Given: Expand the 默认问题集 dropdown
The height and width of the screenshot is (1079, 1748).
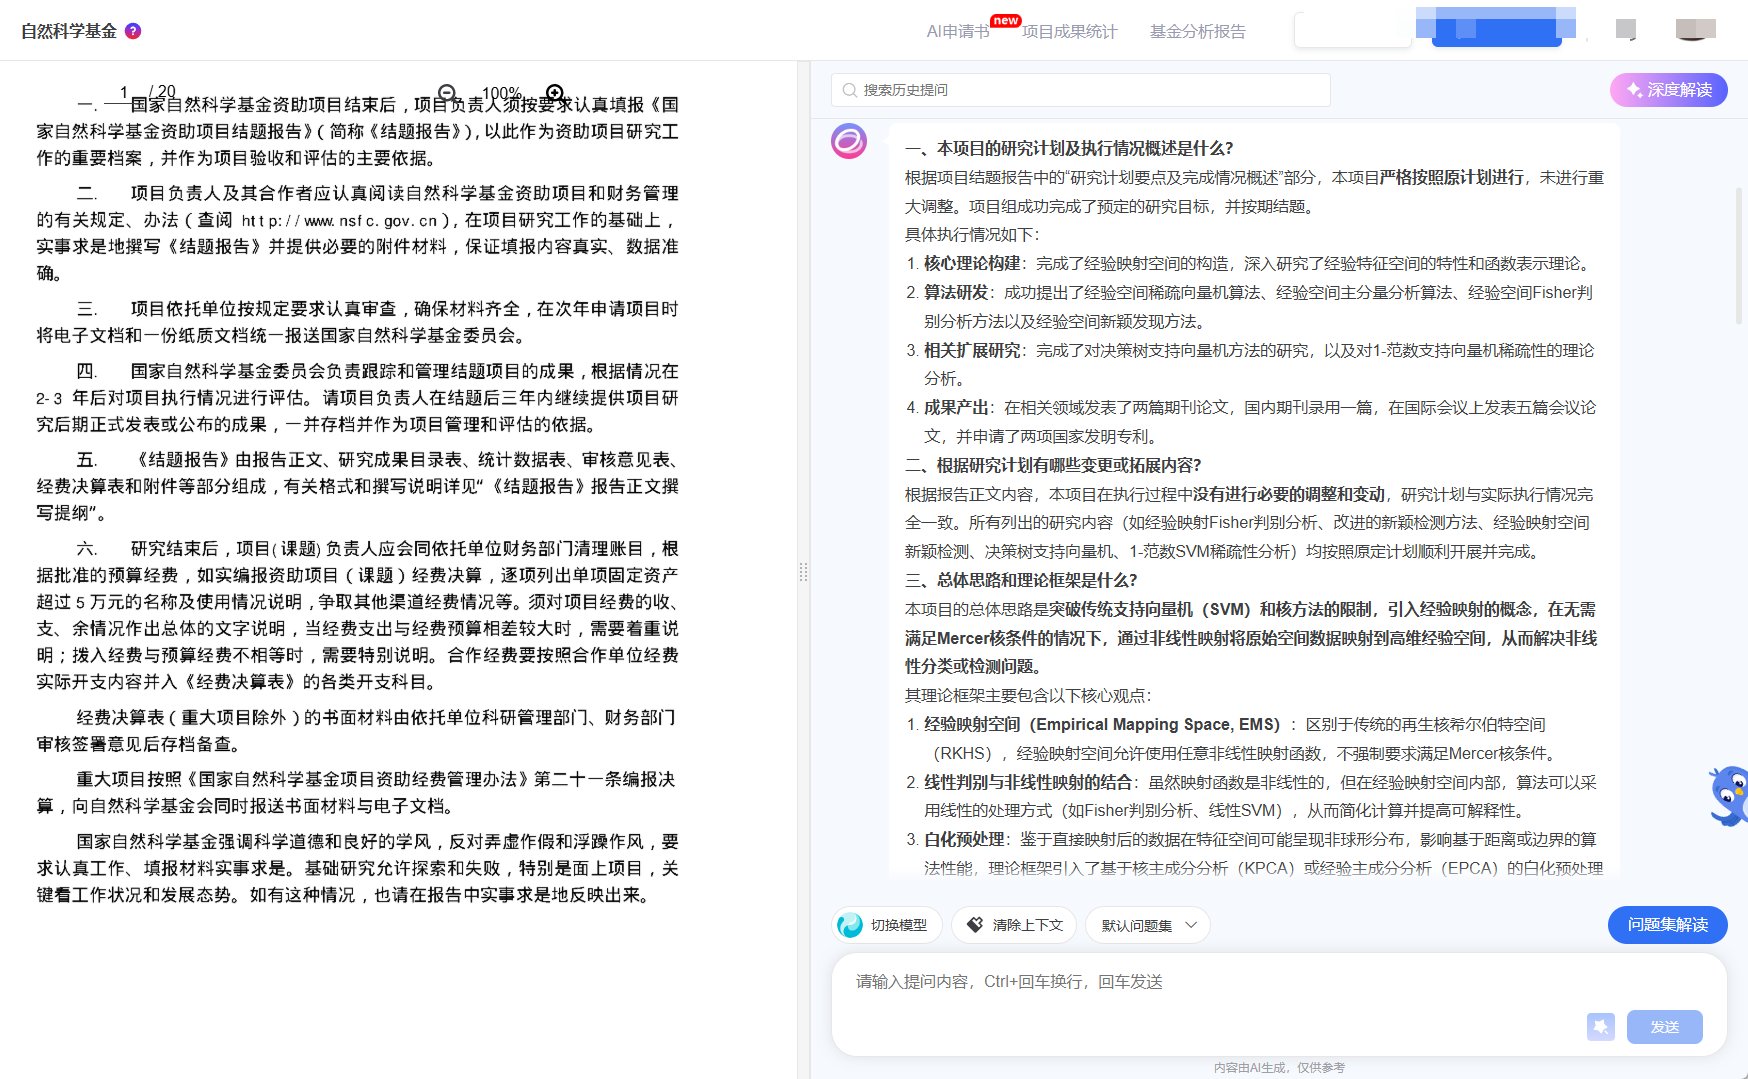Looking at the screenshot, I should coord(1148,925).
